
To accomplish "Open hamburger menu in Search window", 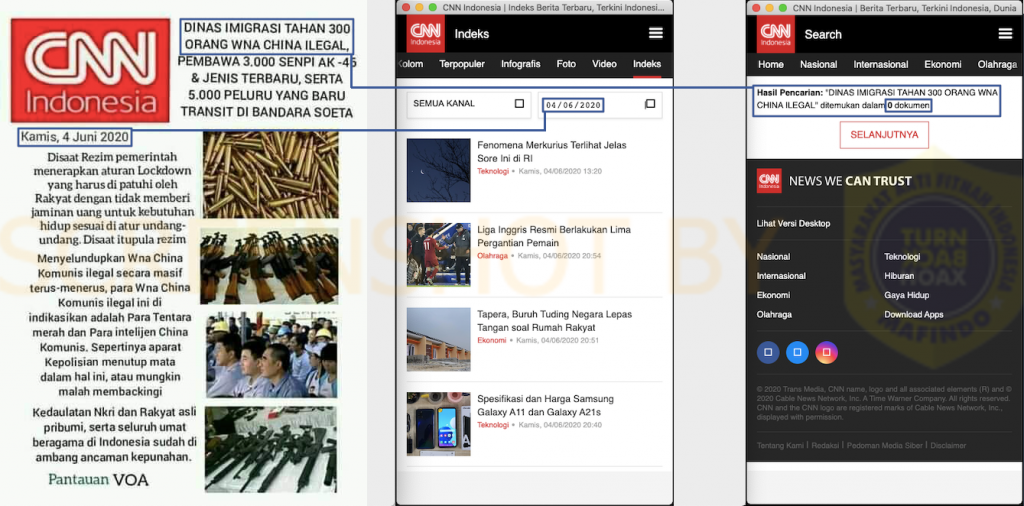I will [x=1005, y=34].
